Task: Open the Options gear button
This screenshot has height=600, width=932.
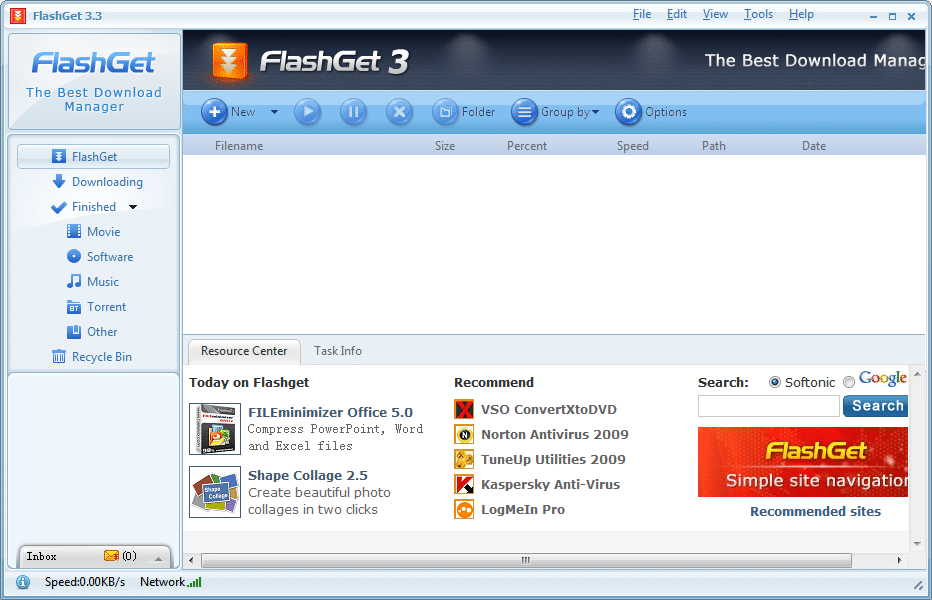Action: 651,112
